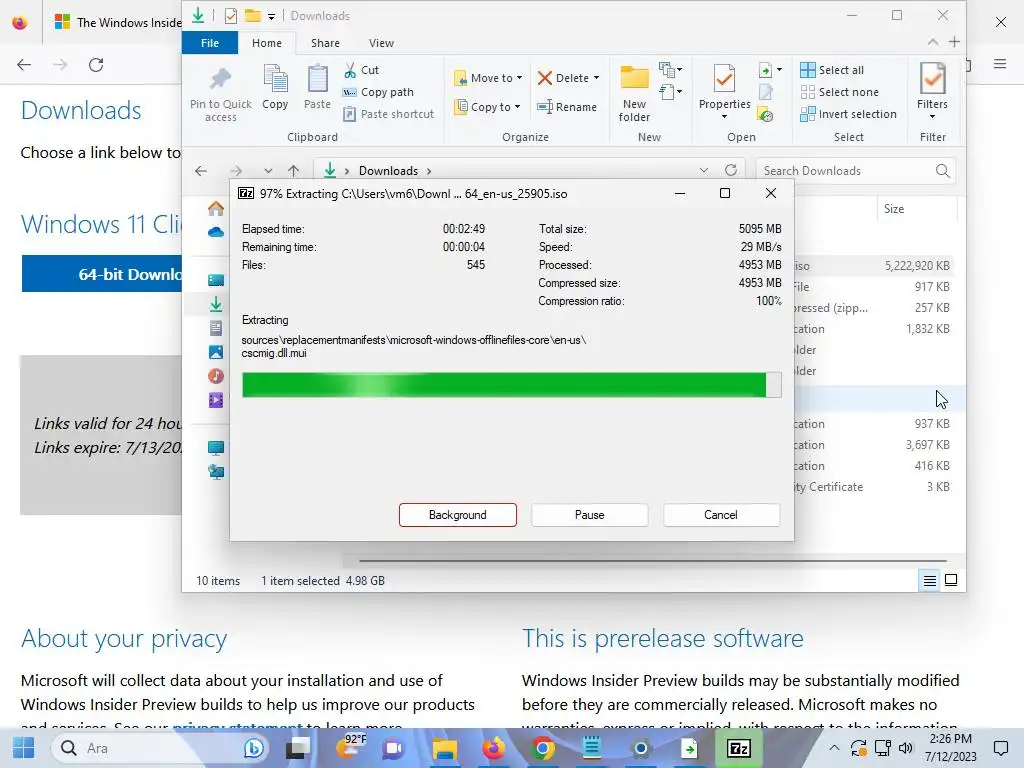Viewport: 1024px width, 768px height.
Task: Open This PC icon in navigation pane
Action: tap(216, 448)
